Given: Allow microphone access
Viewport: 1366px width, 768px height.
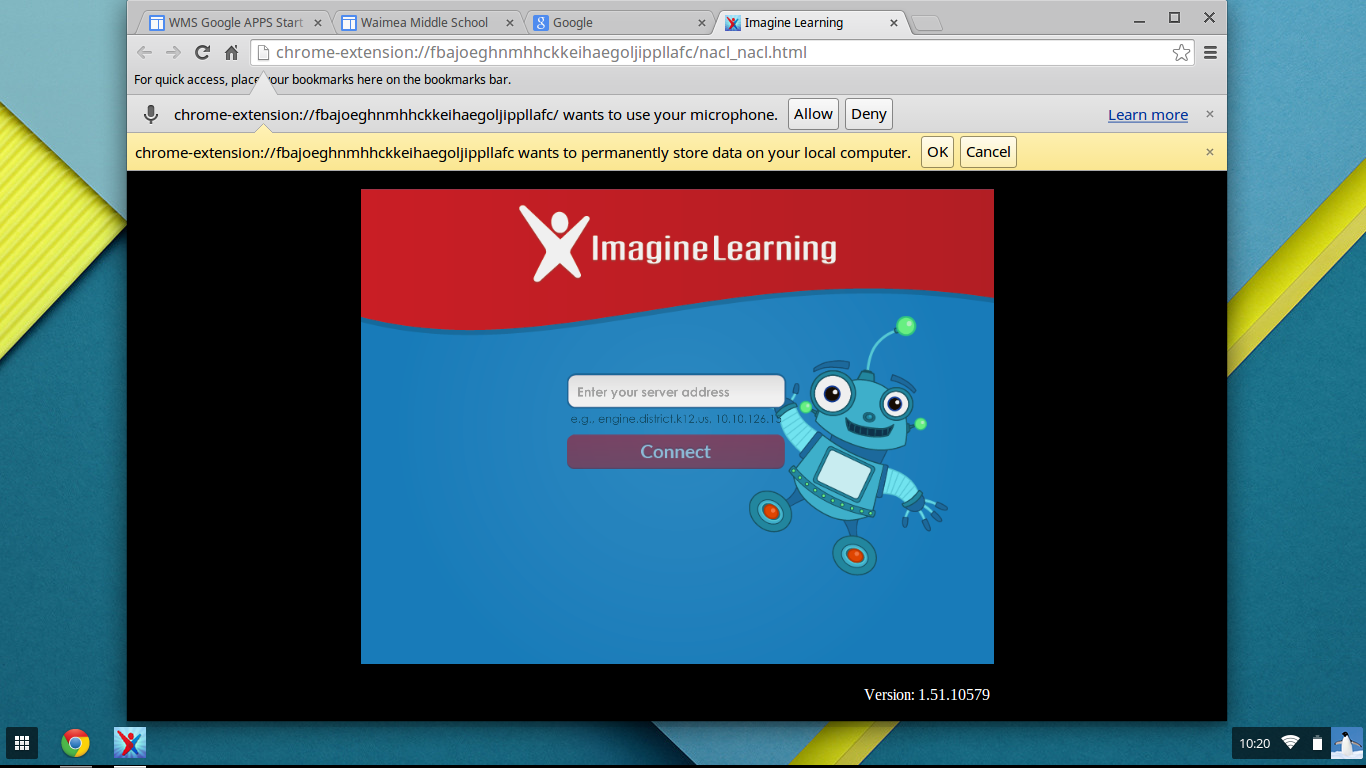Looking at the screenshot, I should tap(813, 114).
